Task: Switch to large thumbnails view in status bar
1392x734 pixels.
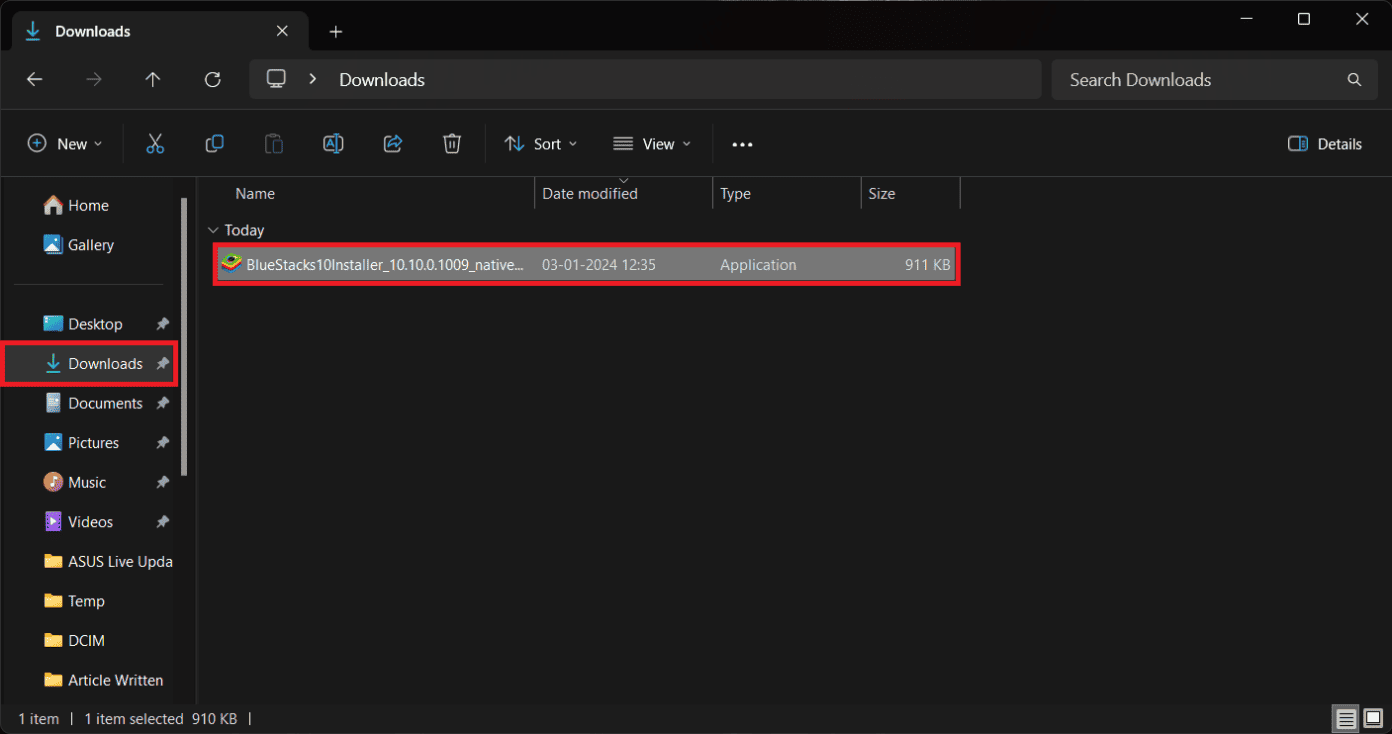Action: (x=1371, y=718)
